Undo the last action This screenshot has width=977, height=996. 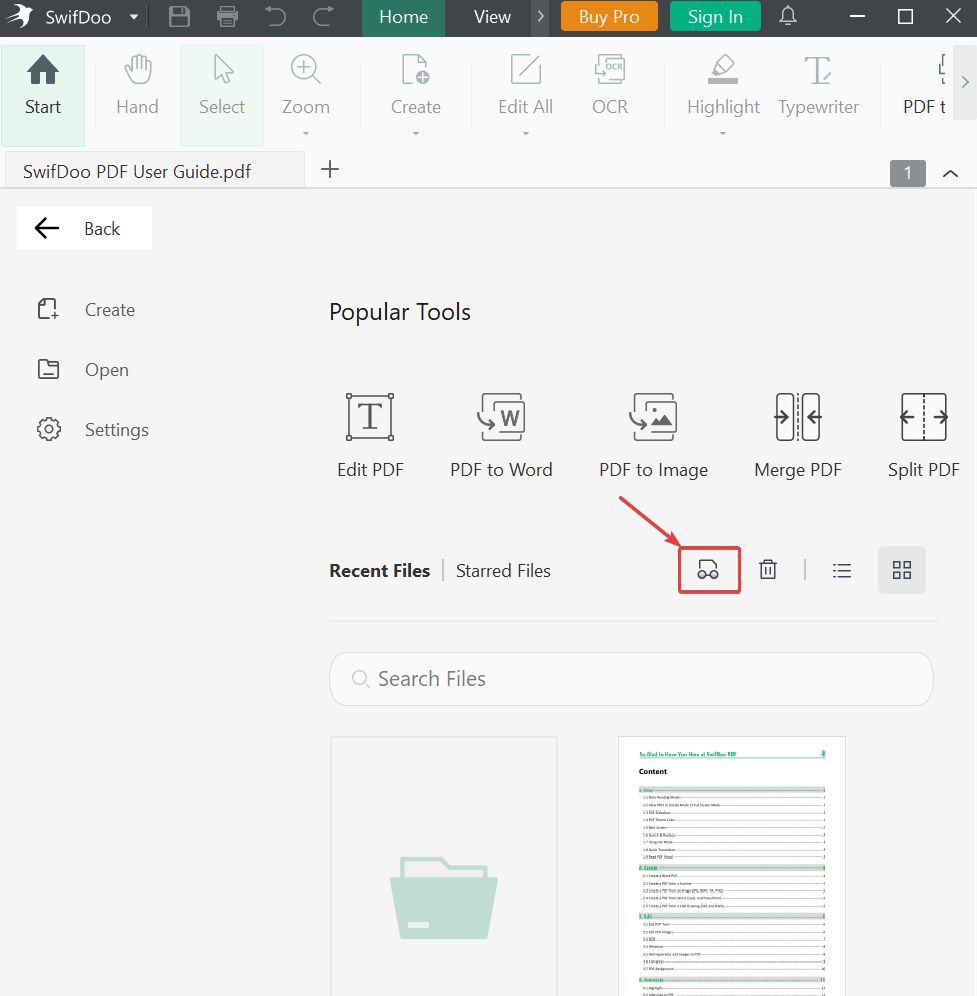[275, 17]
